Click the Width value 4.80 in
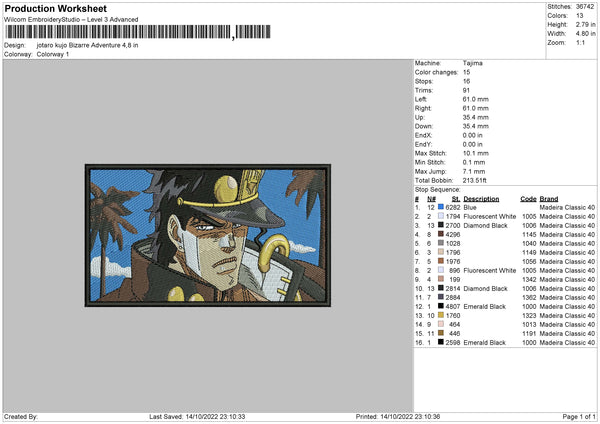 [x=585, y=34]
